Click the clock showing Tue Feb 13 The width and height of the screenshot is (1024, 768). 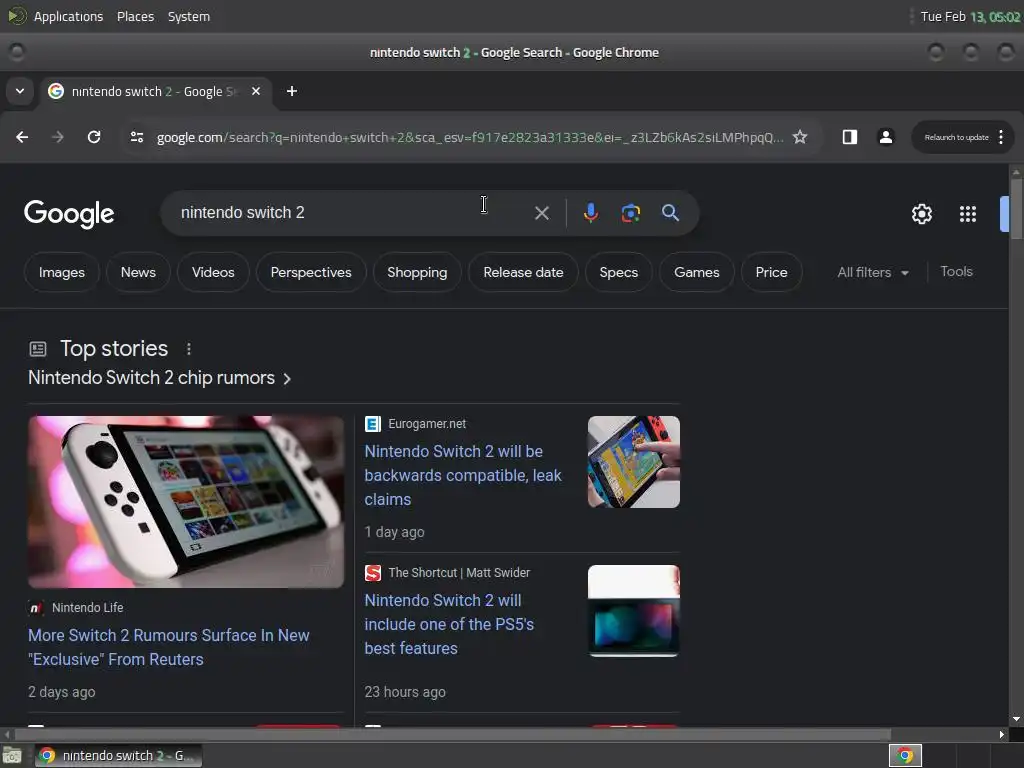[970, 16]
